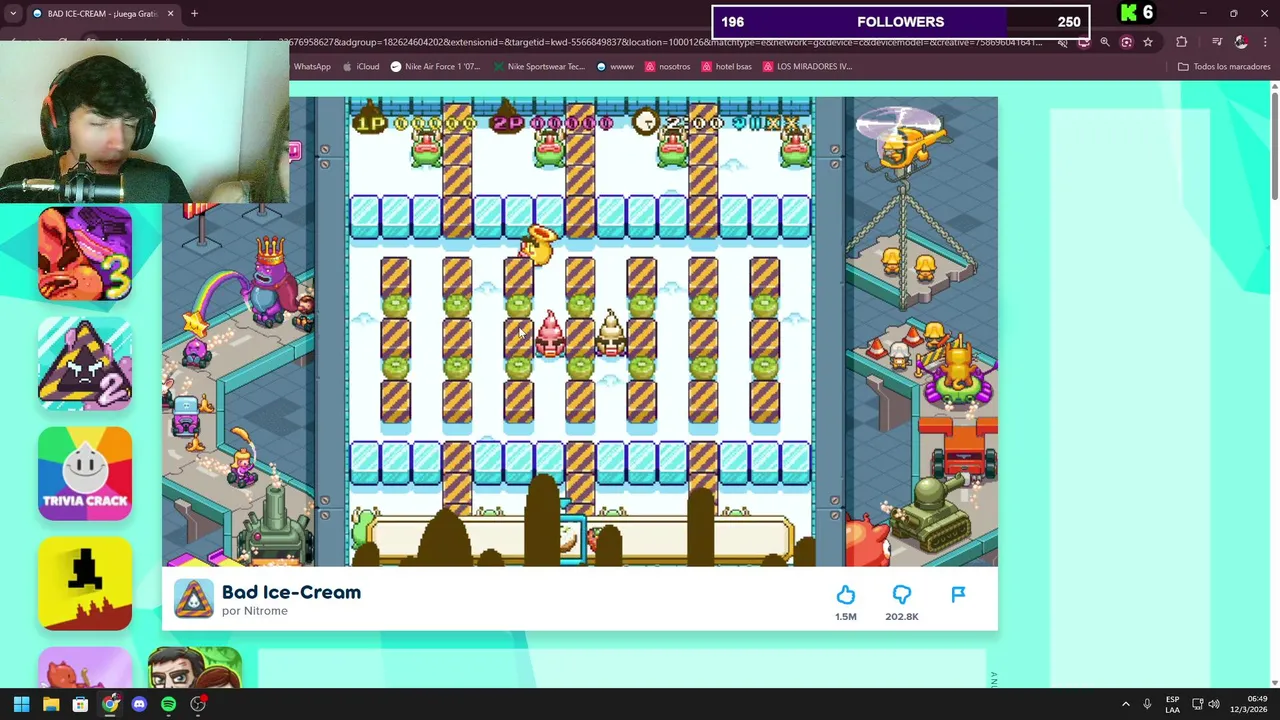Open the Windows Start menu
The width and height of the screenshot is (1280, 720).
coord(21,704)
